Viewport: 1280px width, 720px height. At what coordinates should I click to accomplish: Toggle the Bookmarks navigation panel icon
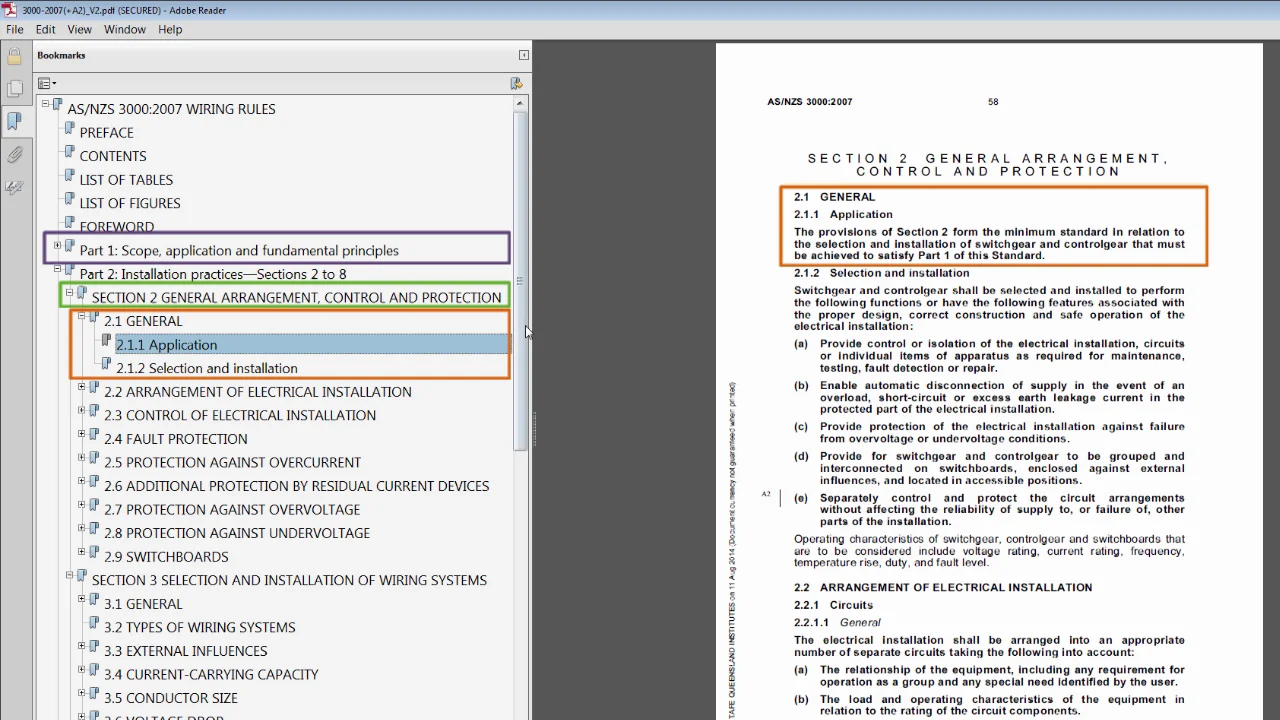click(x=14, y=121)
